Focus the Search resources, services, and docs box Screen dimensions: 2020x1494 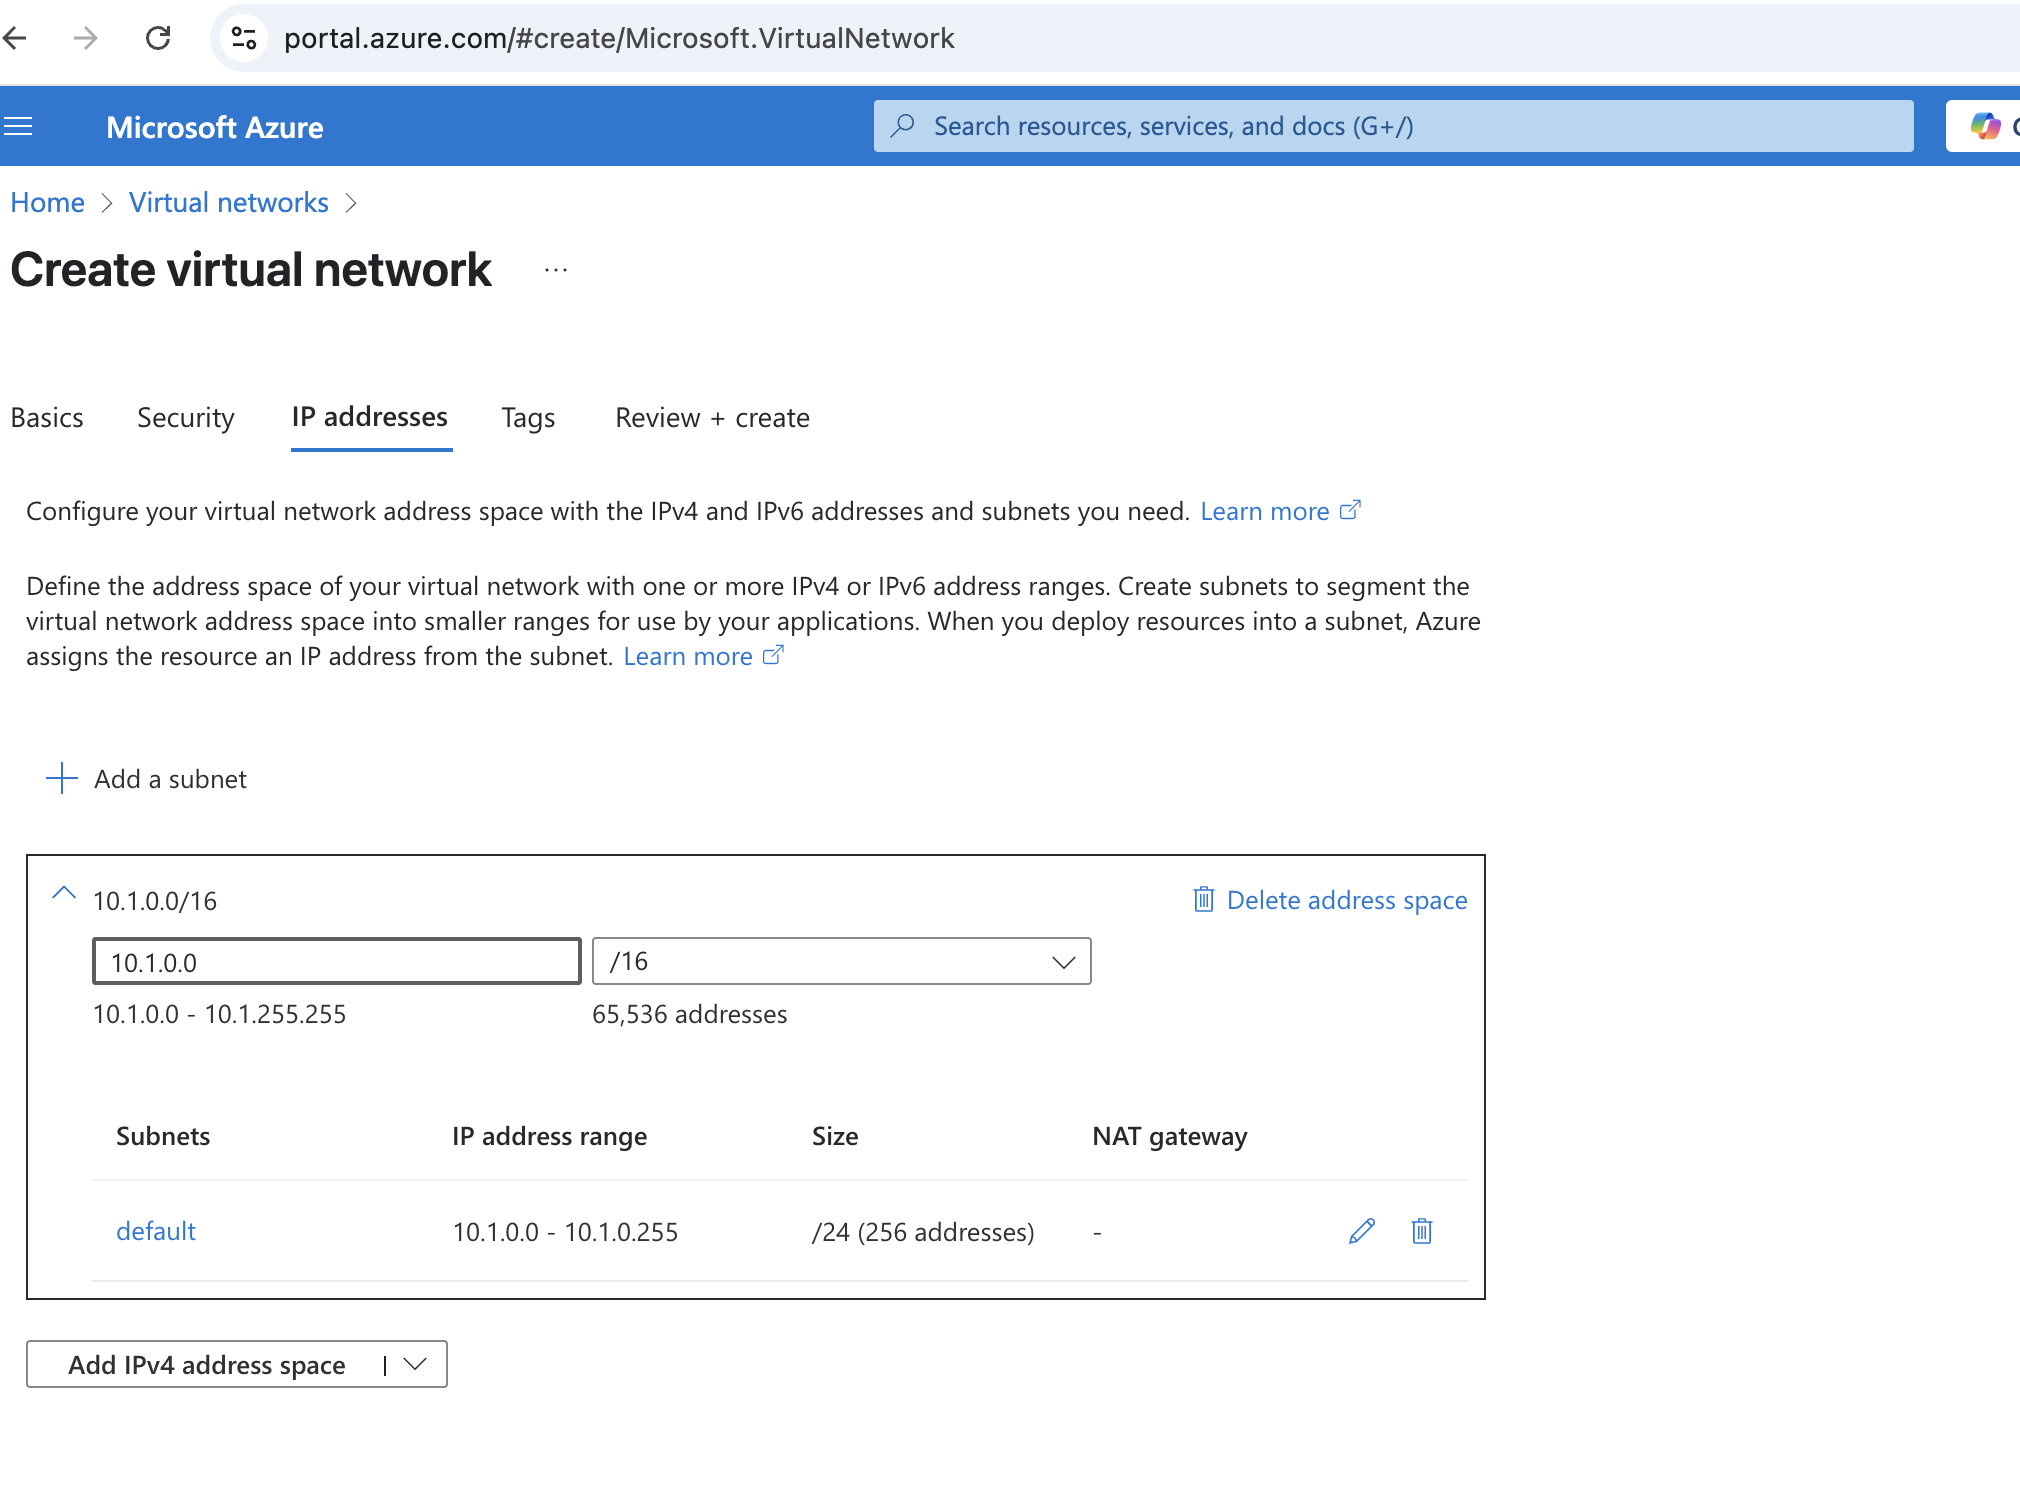coord(1394,126)
